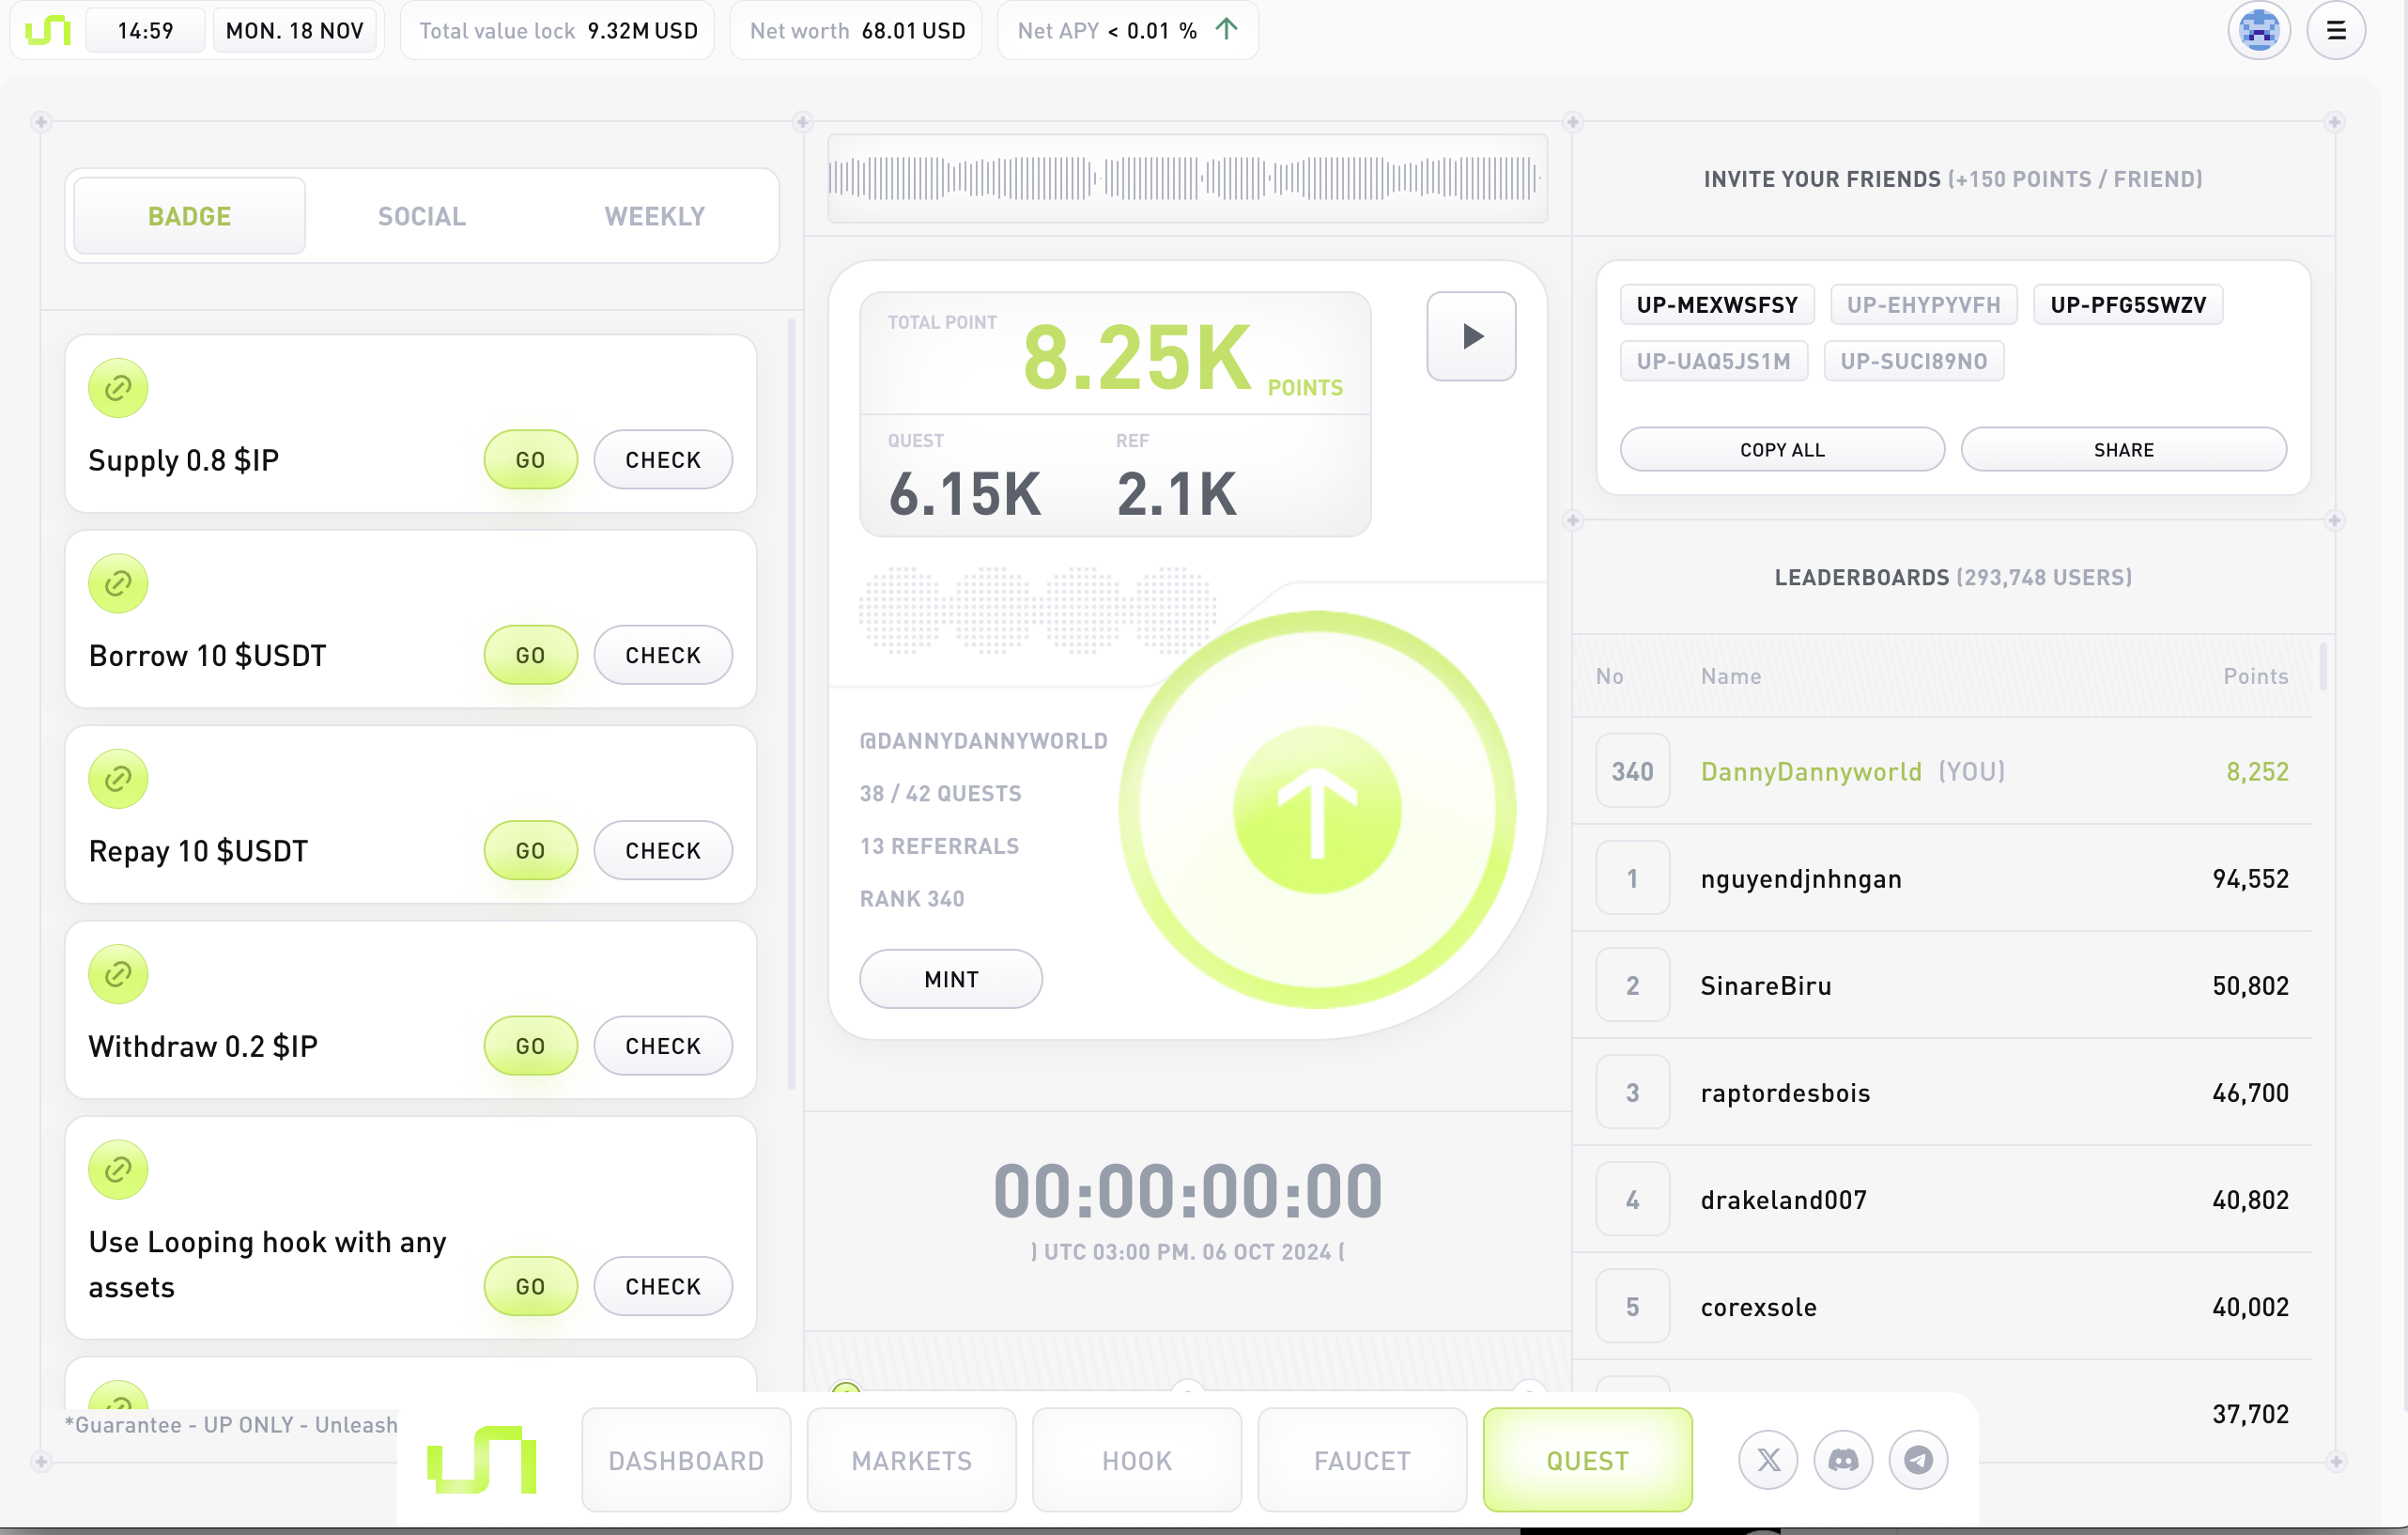Click the Net APY green arrow icon
Viewport: 2408px width, 1535px height.
[x=1226, y=29]
